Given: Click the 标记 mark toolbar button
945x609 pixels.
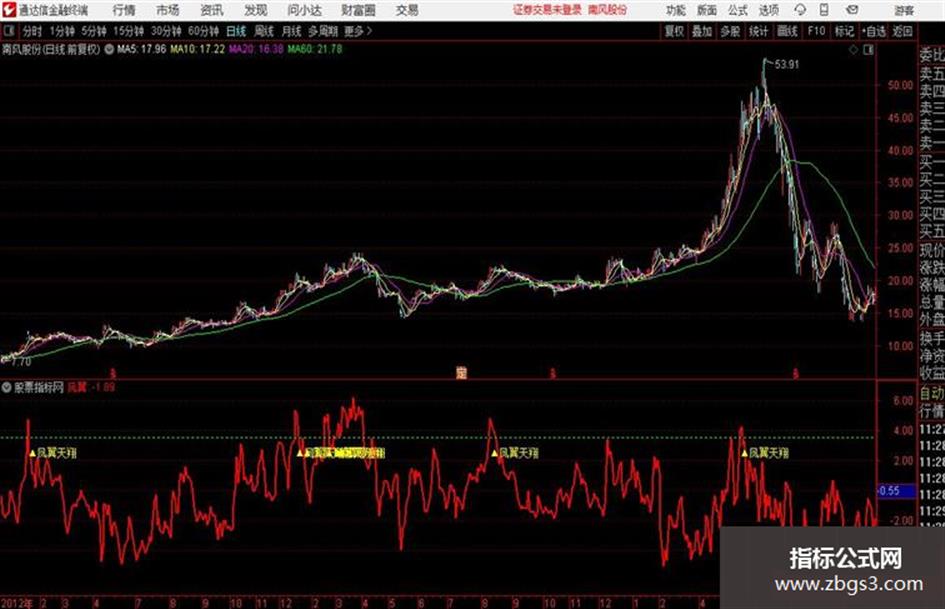Looking at the screenshot, I should coord(844,31).
